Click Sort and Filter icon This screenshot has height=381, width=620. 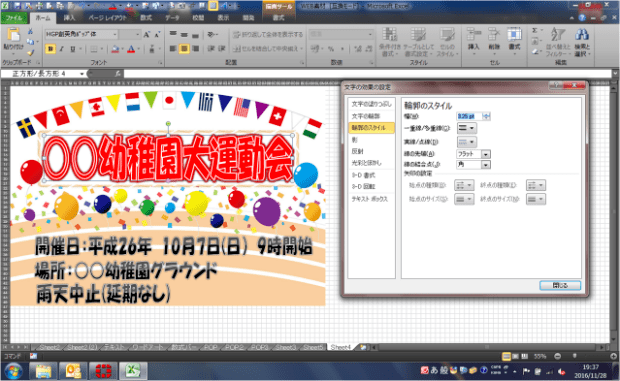pos(558,42)
